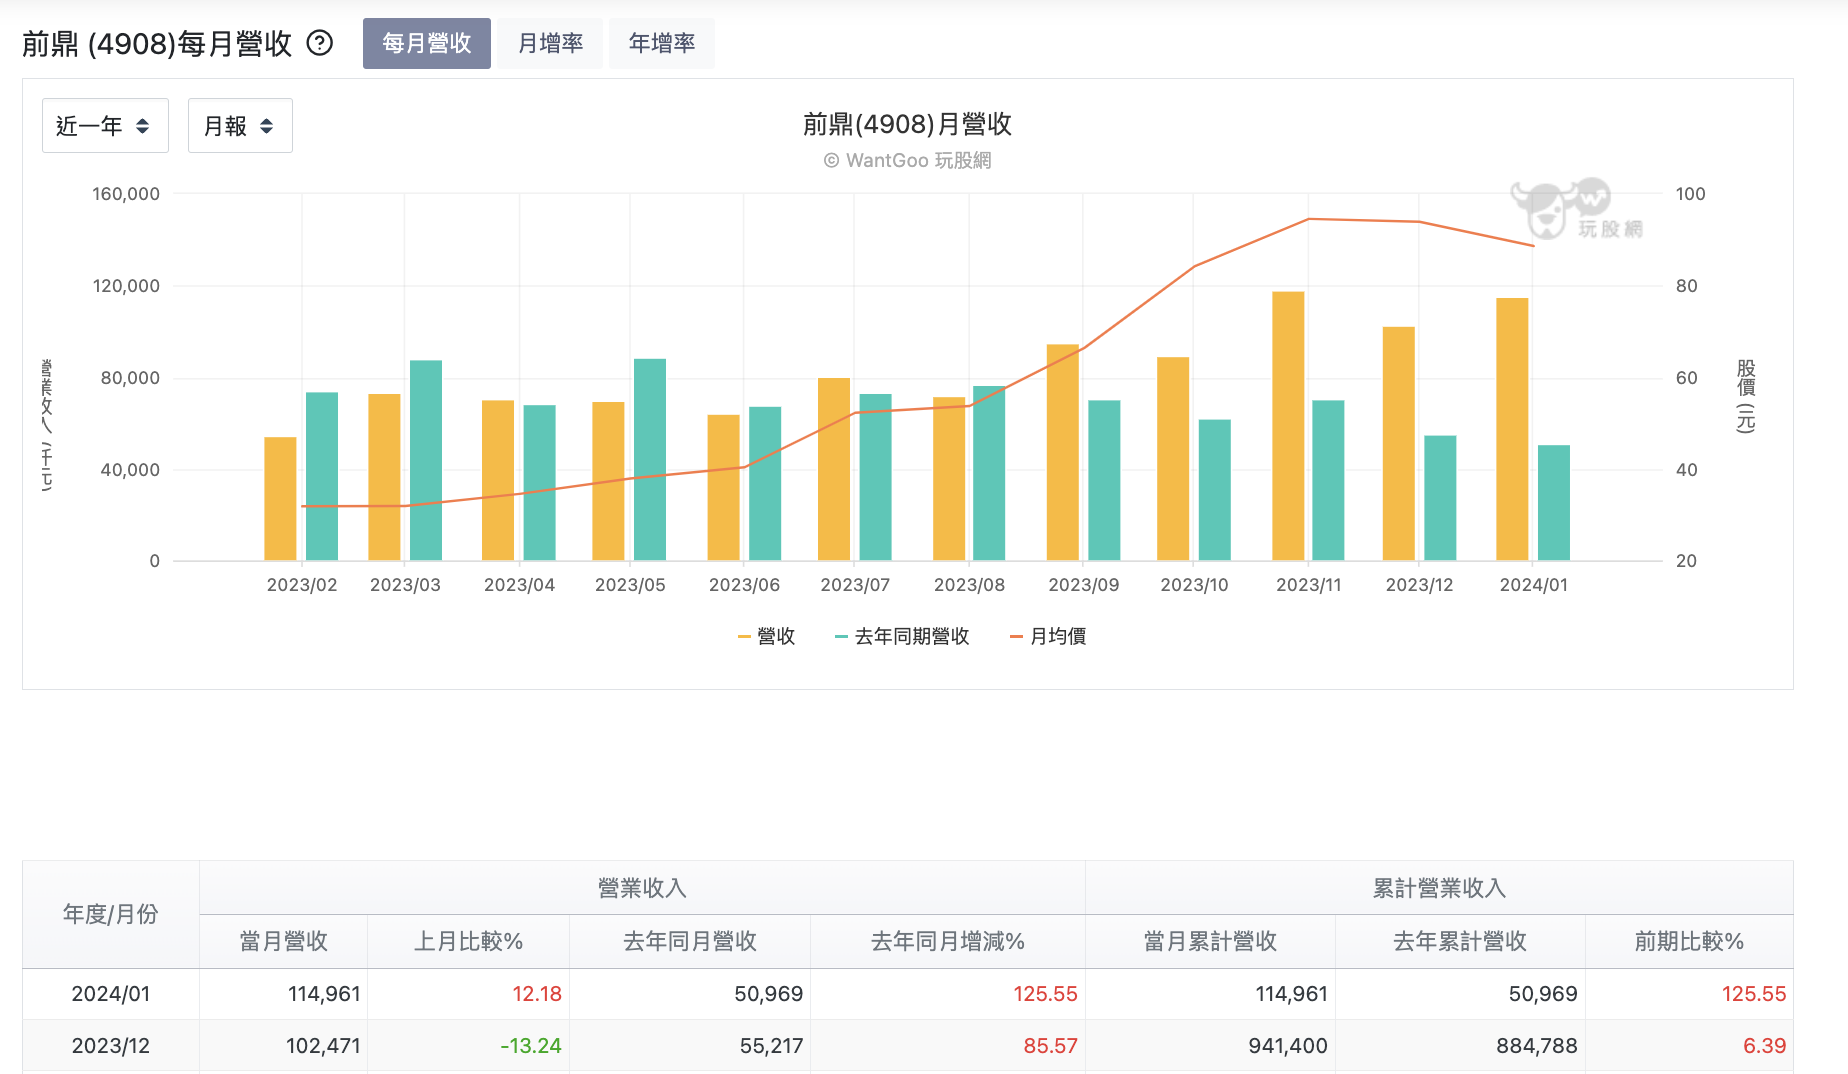1848x1074 pixels.
Task: Click the help question mark icon
Action: (x=319, y=43)
